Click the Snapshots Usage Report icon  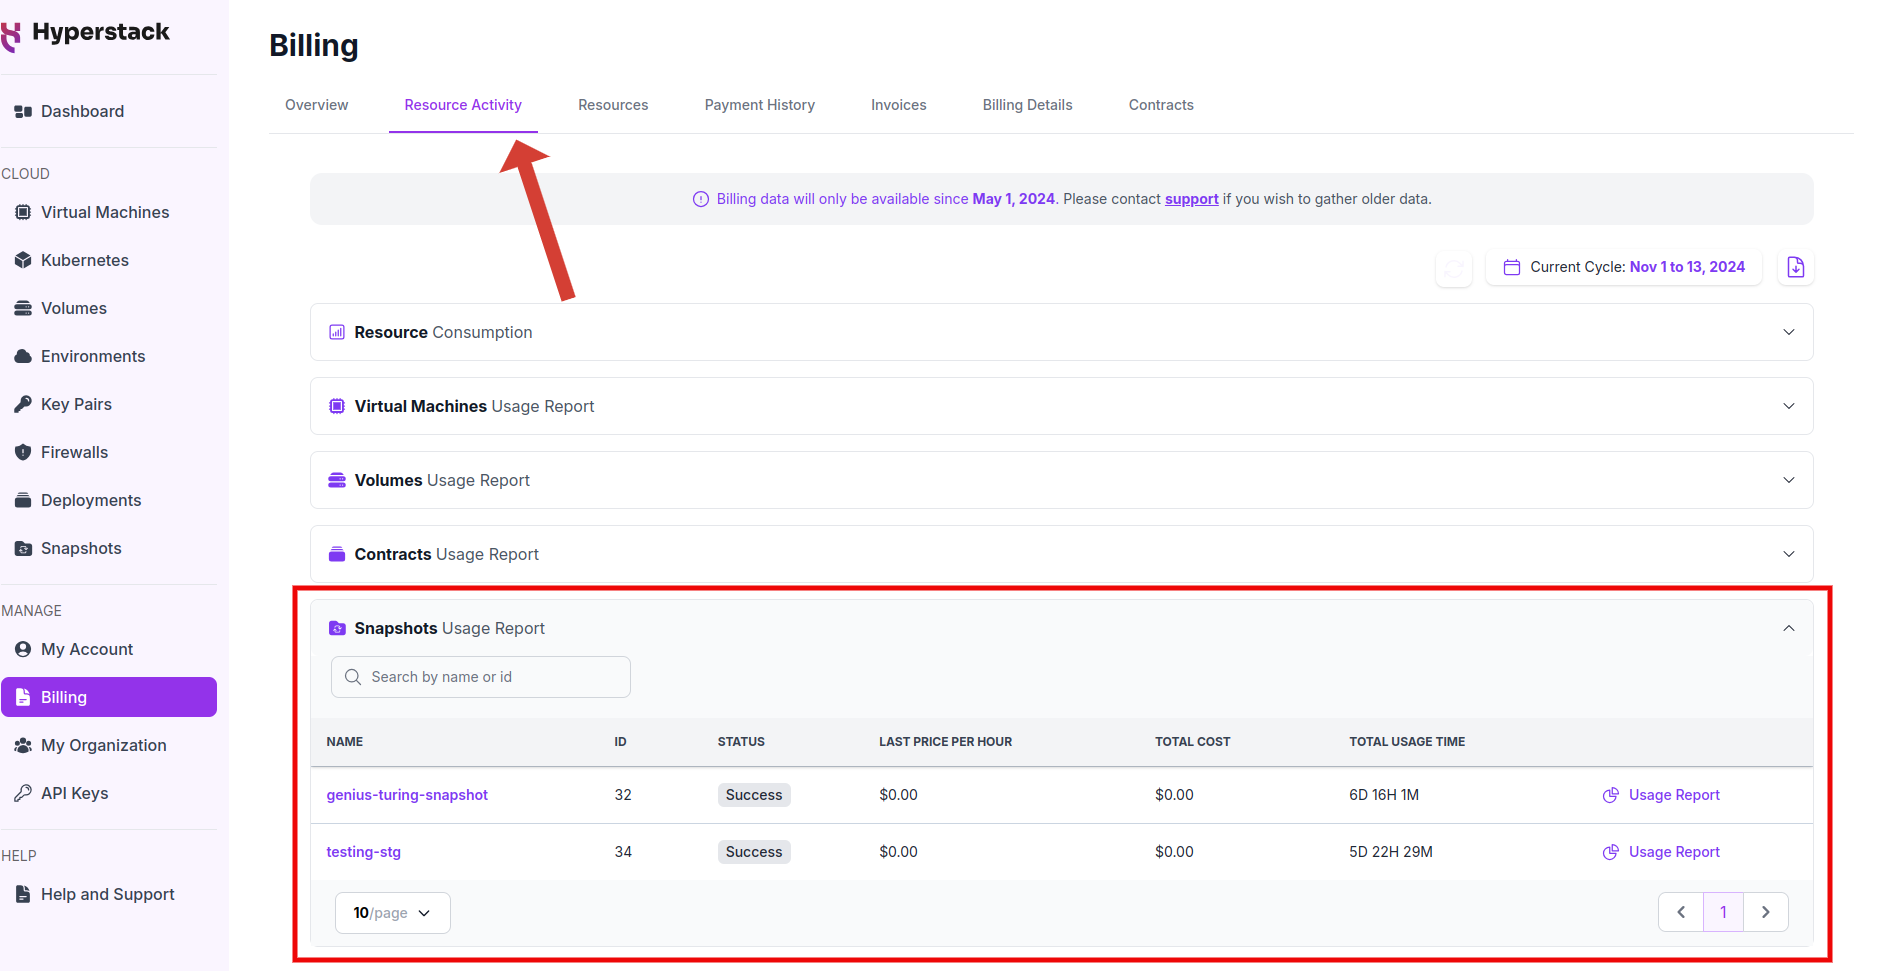tap(337, 628)
